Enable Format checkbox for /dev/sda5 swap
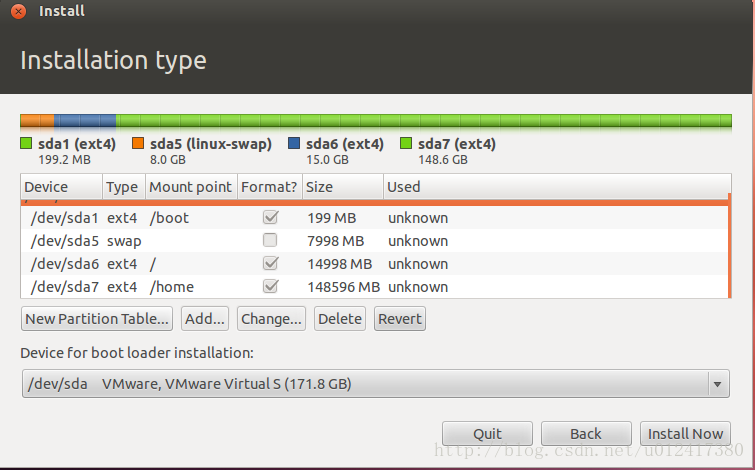 click(x=269, y=241)
